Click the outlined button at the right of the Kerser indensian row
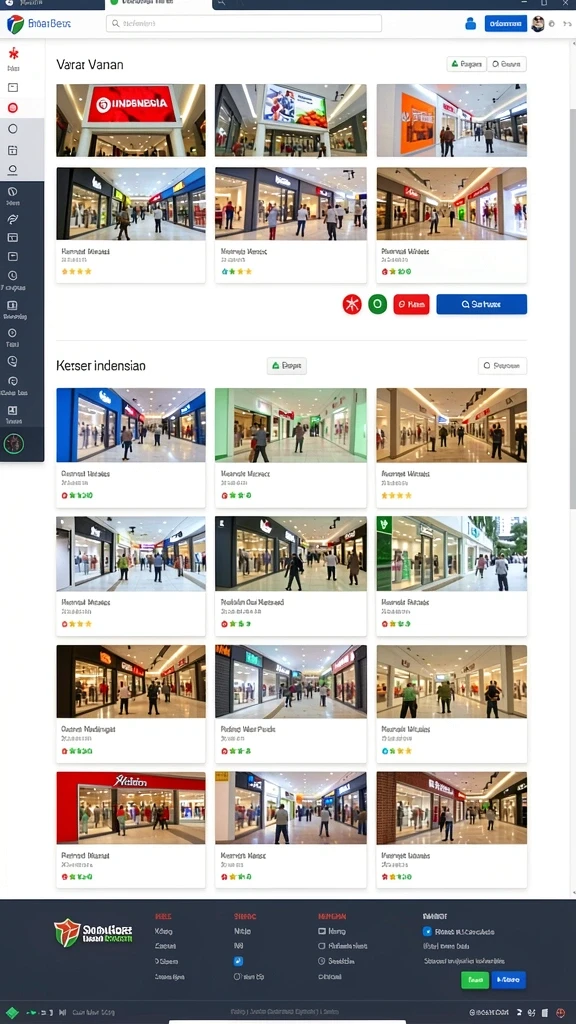Screen dimensions: 576x1024 point(502,366)
